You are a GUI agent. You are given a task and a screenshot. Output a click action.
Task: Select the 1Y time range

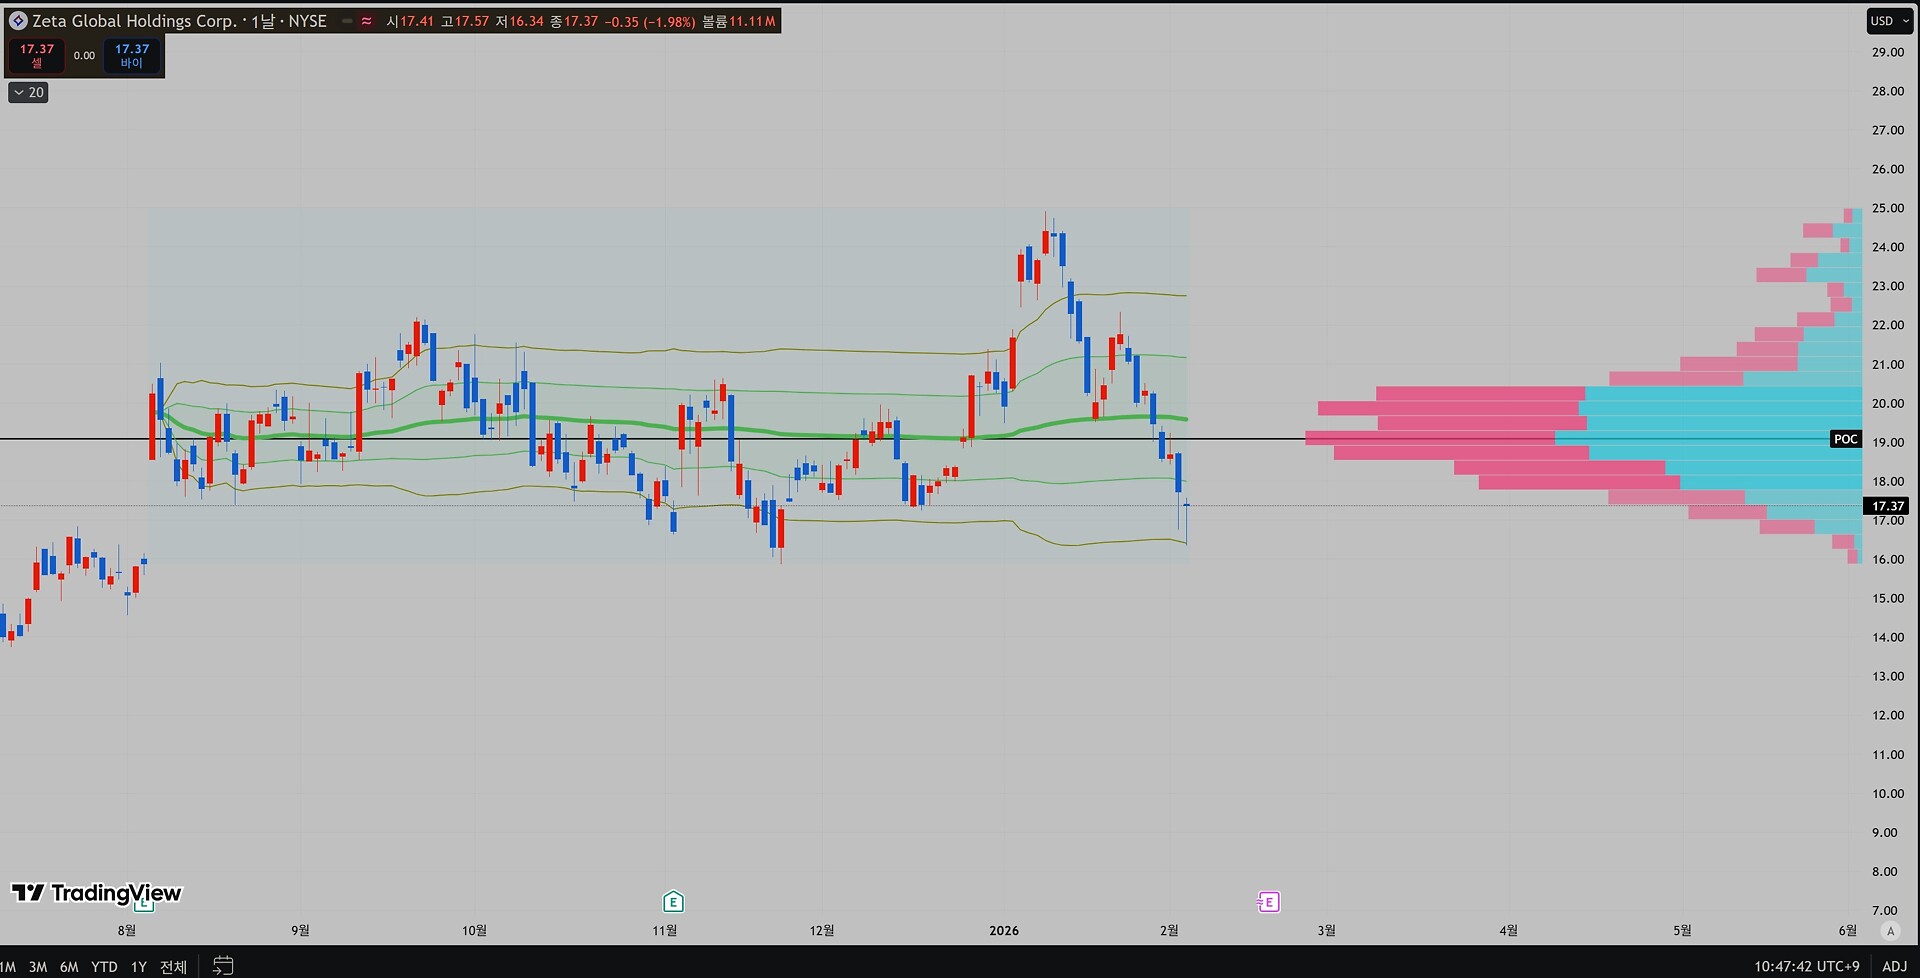pos(139,966)
